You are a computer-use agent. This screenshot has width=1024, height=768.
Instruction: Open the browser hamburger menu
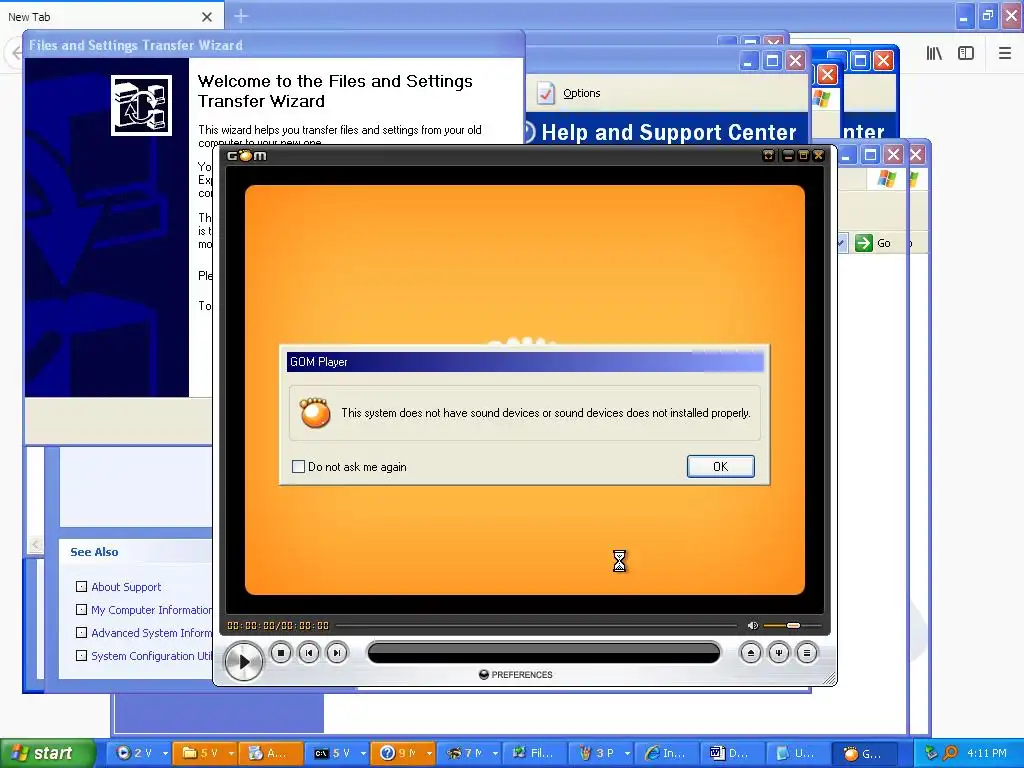pos(1005,54)
